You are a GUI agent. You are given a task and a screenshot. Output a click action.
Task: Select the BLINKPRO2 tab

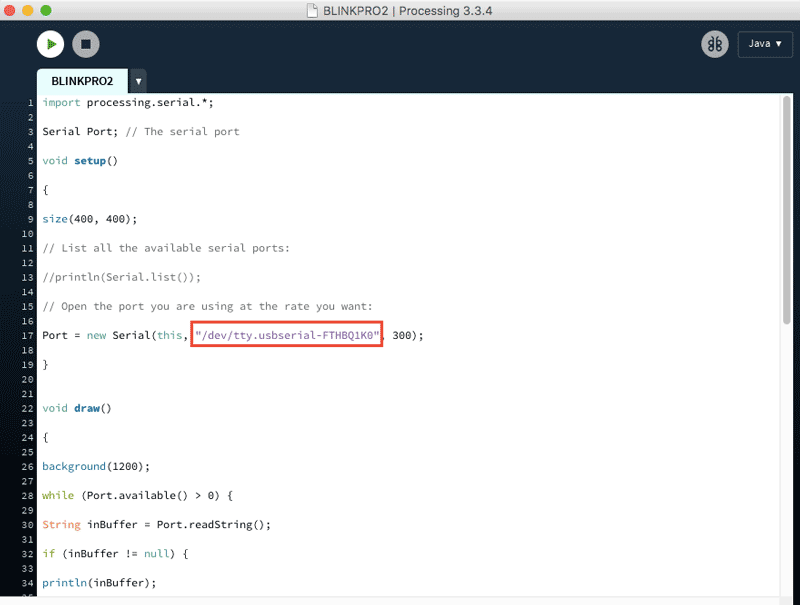82,81
